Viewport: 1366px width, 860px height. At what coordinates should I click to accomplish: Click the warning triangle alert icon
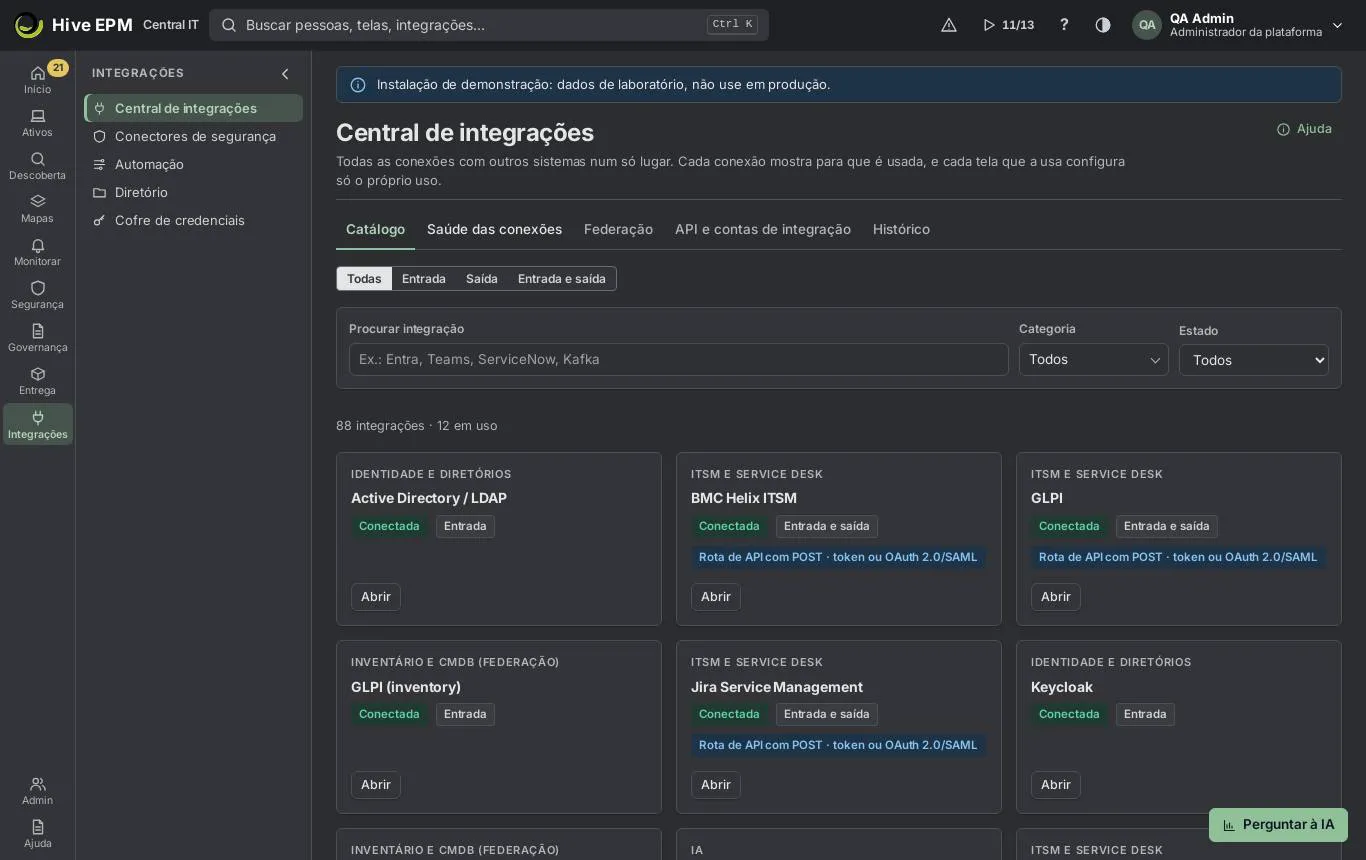coord(949,25)
